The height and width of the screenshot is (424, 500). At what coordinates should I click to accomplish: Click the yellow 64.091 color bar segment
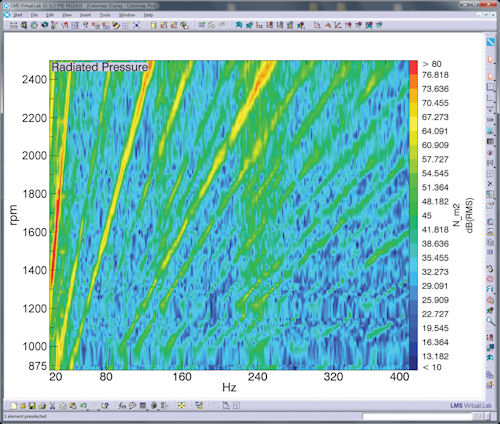[x=413, y=124]
